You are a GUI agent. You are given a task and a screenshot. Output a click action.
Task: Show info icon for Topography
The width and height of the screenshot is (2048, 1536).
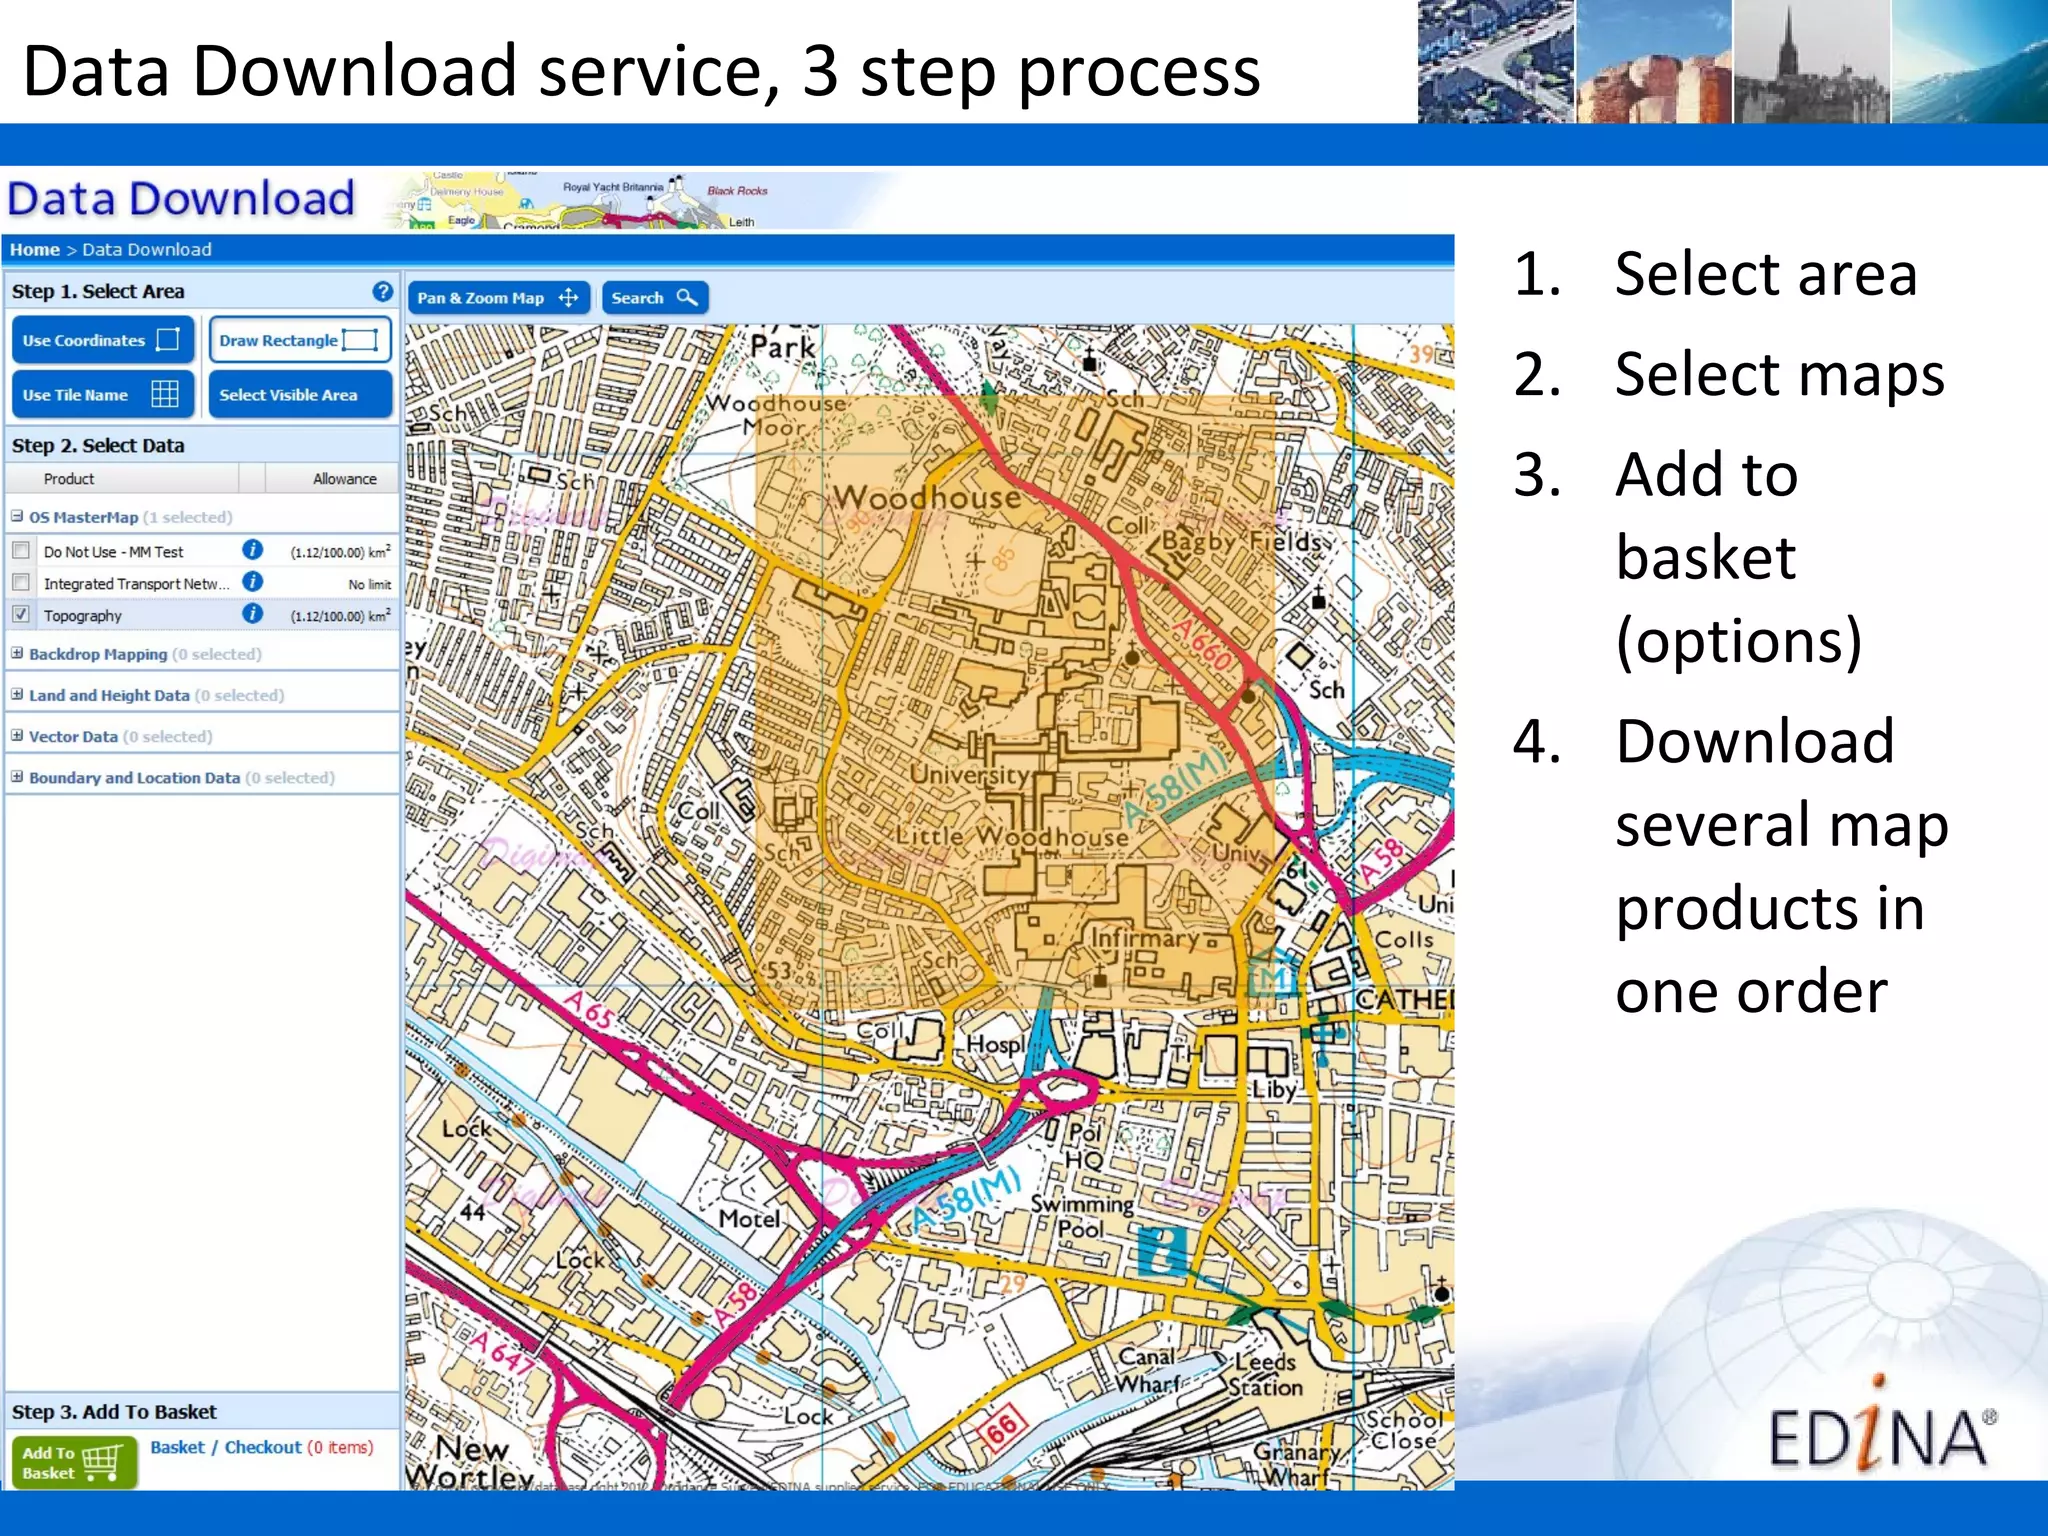253,613
